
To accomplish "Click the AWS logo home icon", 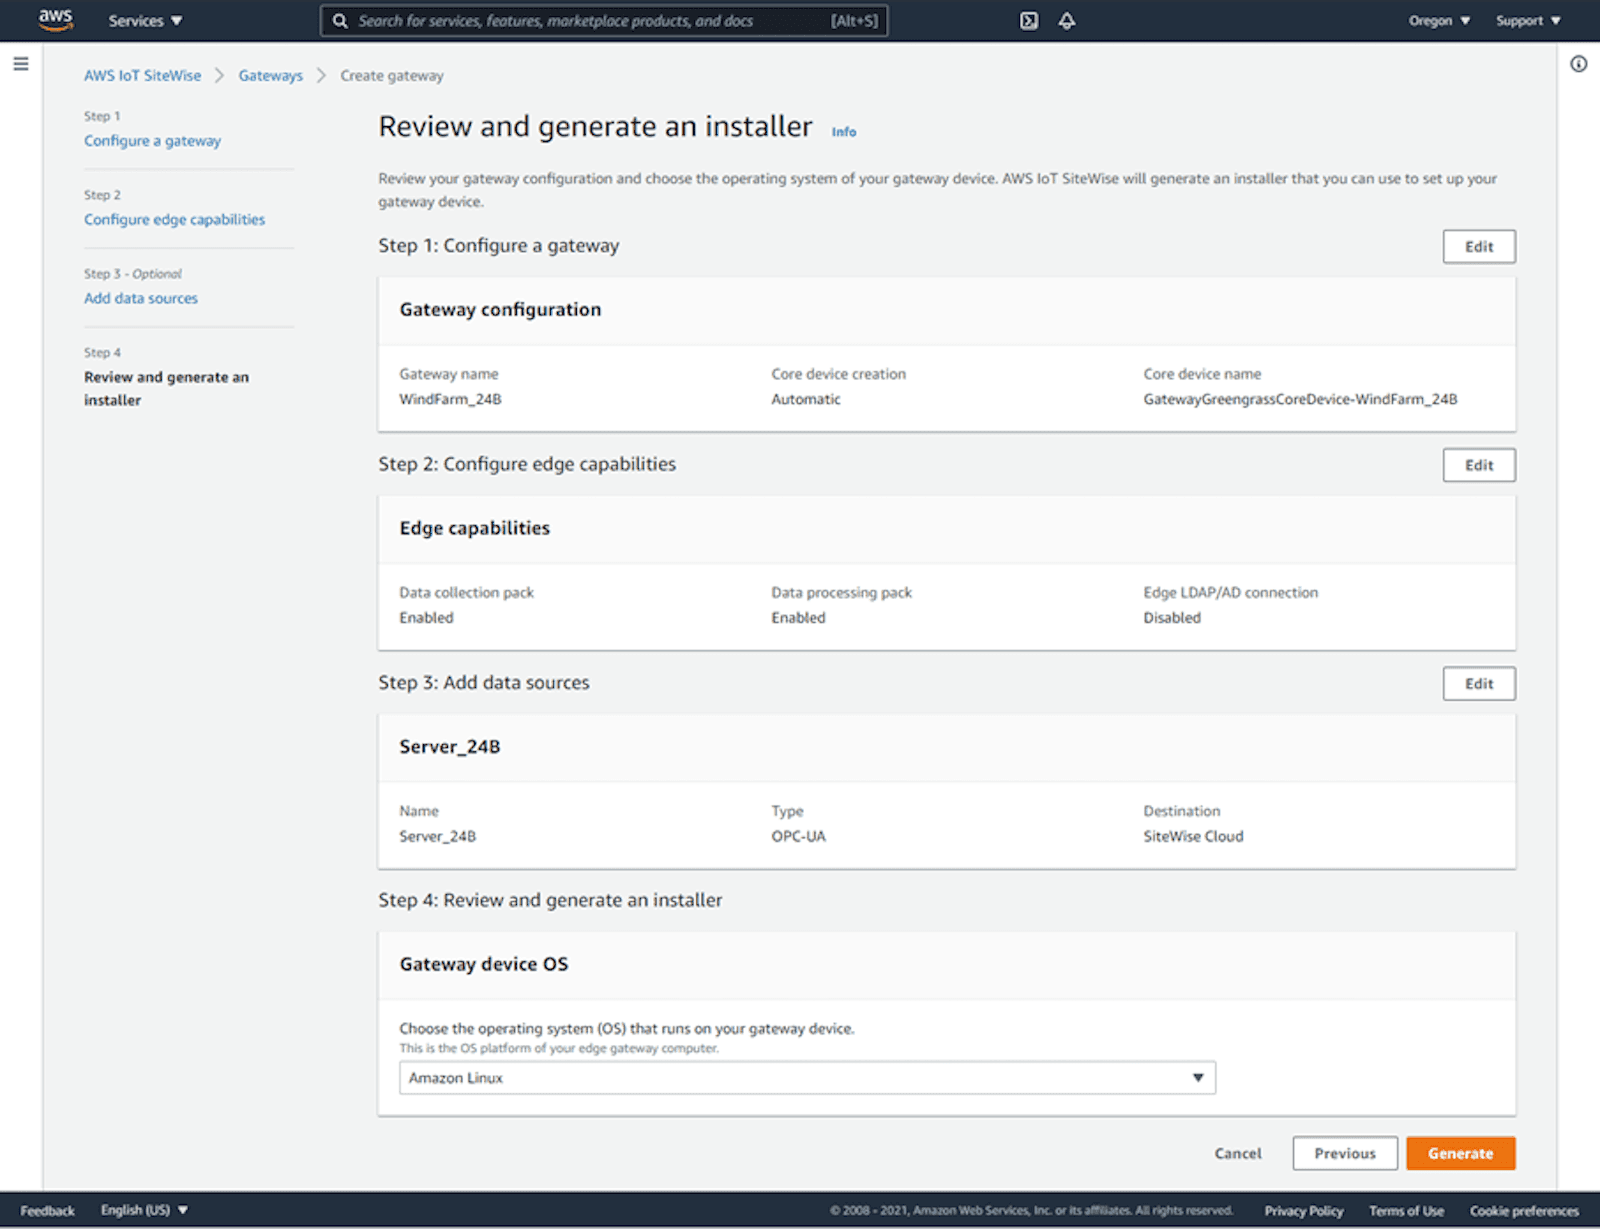I will [x=56, y=20].
